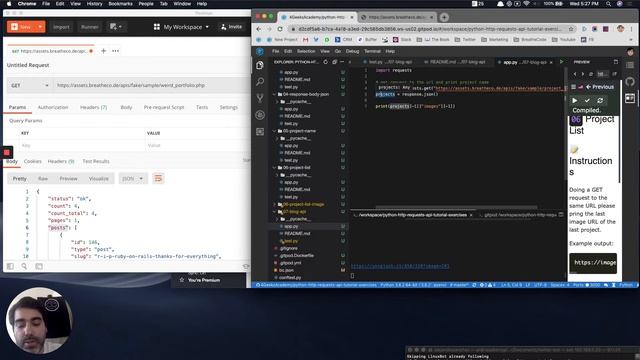640x360 pixels.
Task: Open macOS Spotlight search
Action: [x=608, y=4]
